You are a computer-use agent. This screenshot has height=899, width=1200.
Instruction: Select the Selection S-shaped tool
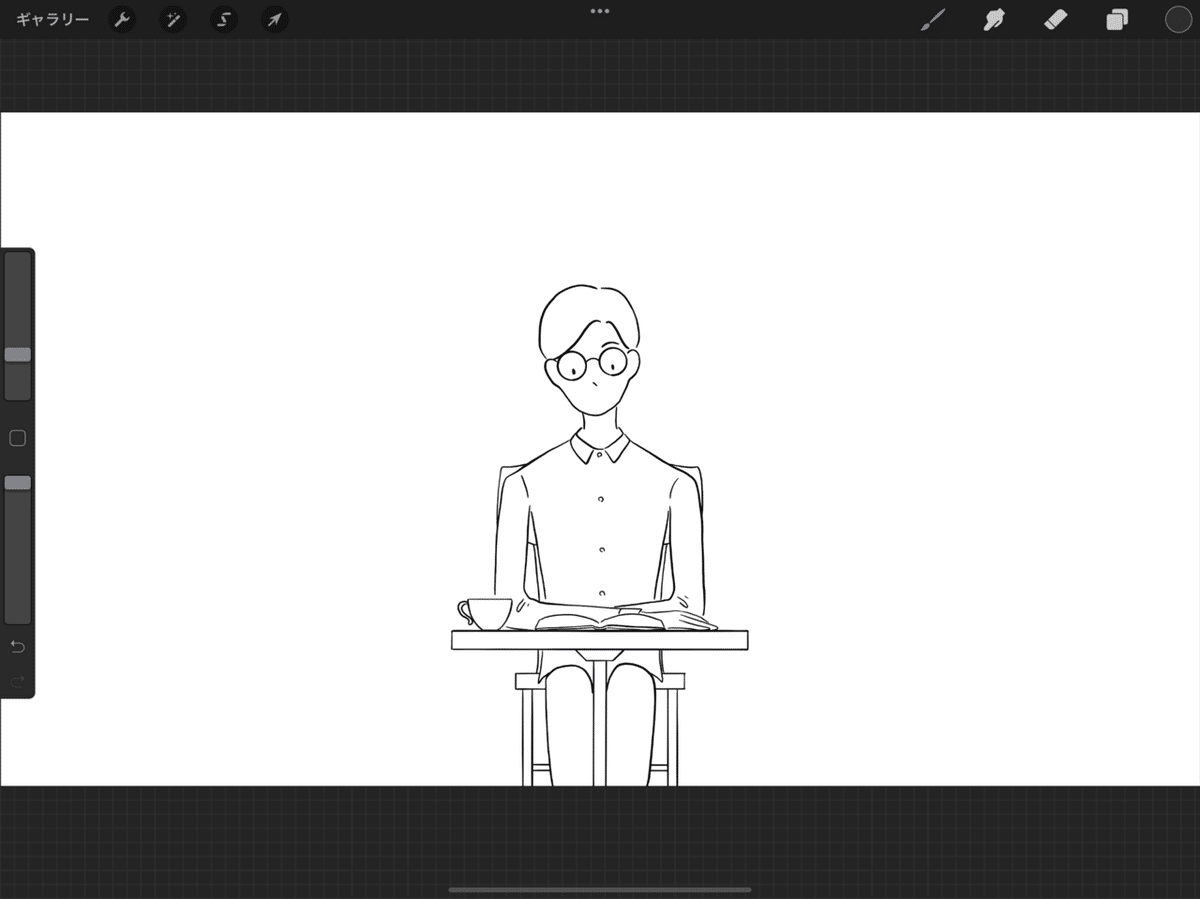(x=224, y=20)
